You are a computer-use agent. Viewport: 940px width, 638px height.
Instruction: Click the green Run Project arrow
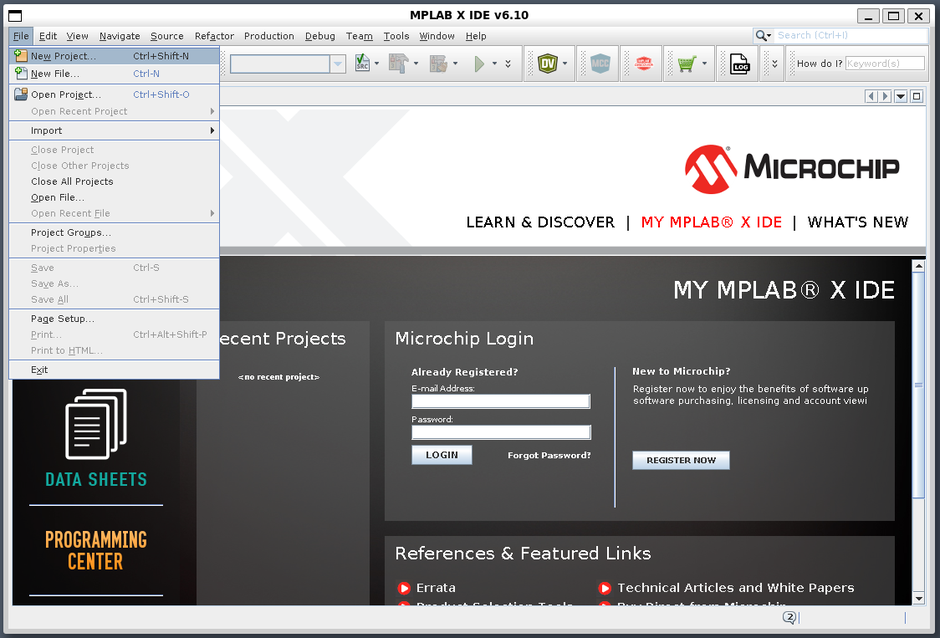[480, 64]
